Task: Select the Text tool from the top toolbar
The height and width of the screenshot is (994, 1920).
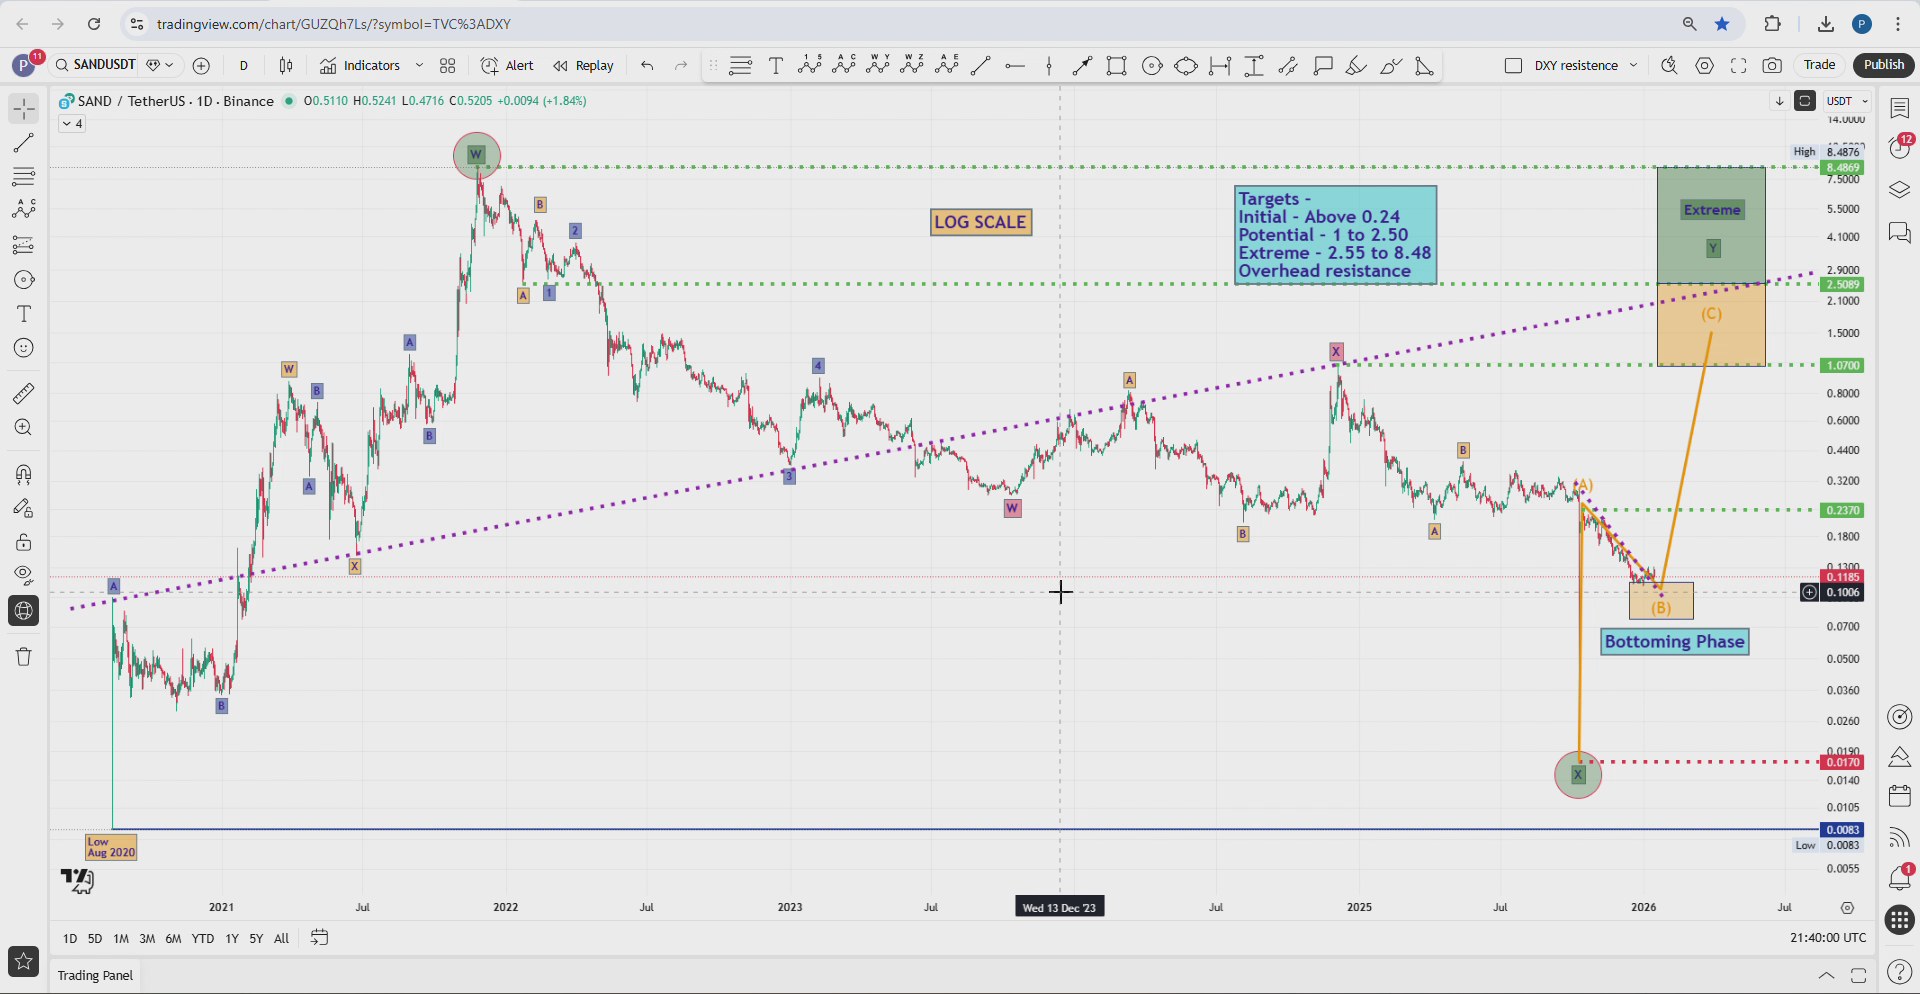Action: click(x=775, y=66)
